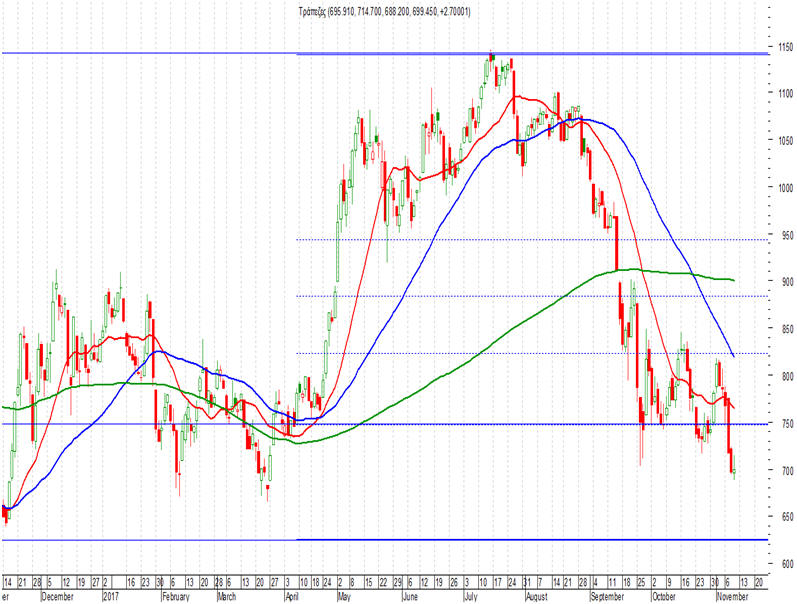Click the latest November candlestick near 700

click(734, 469)
